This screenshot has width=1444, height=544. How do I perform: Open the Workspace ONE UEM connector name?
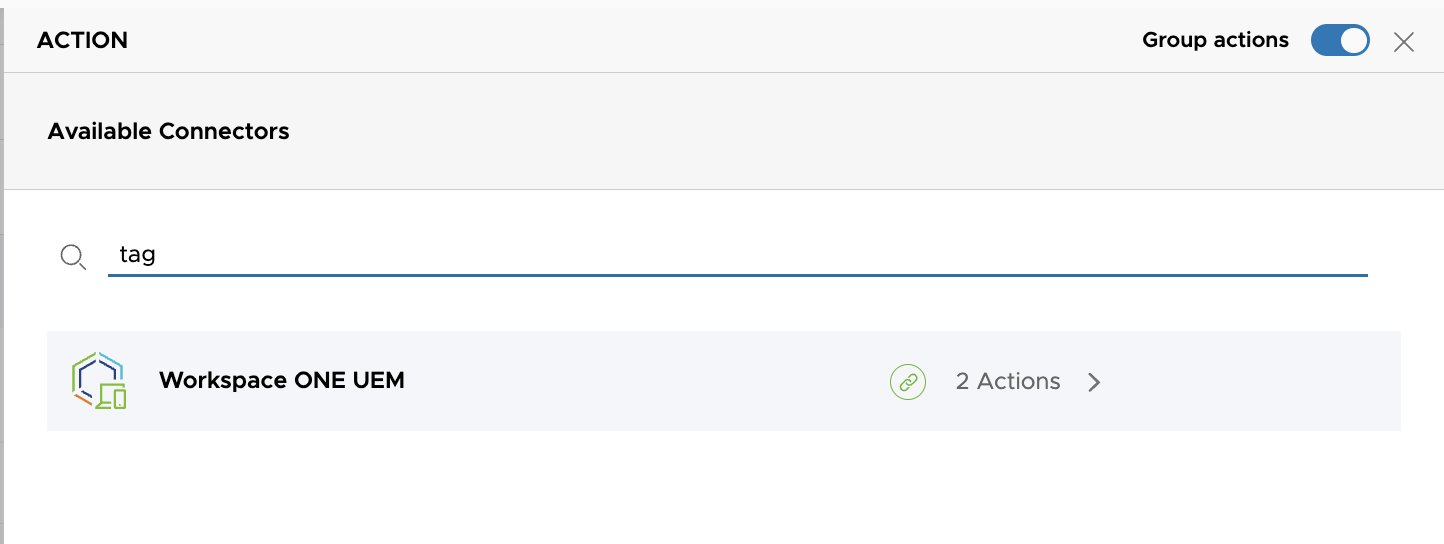(x=281, y=381)
